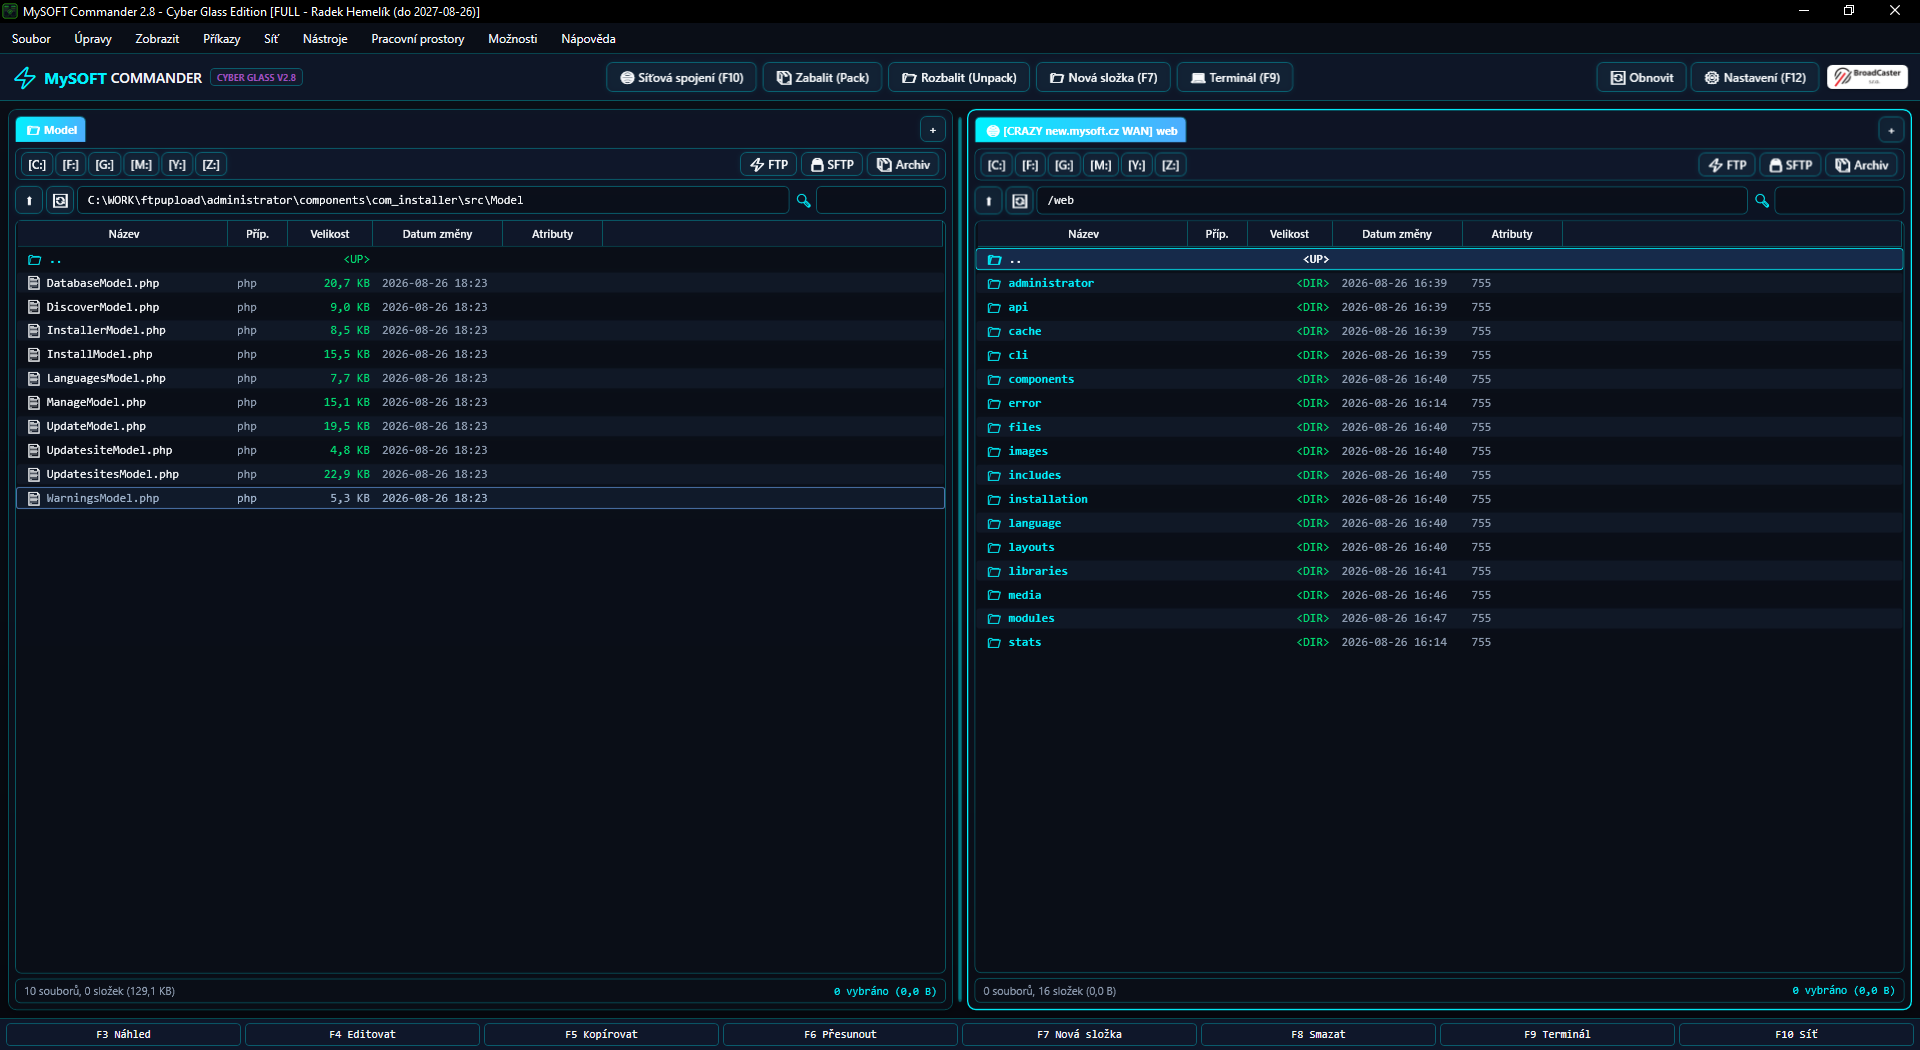
Task: Click folder icon of administrator directory
Action: pyautogui.click(x=994, y=284)
